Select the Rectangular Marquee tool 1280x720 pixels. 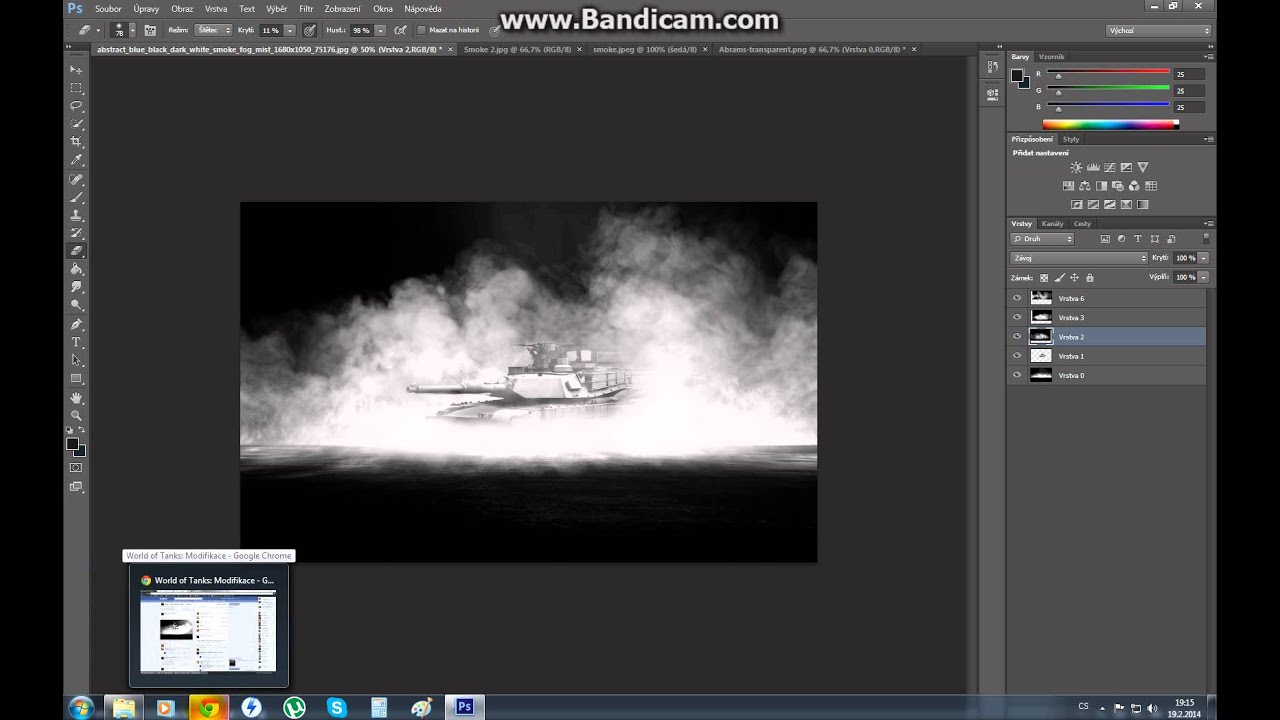tap(76, 88)
